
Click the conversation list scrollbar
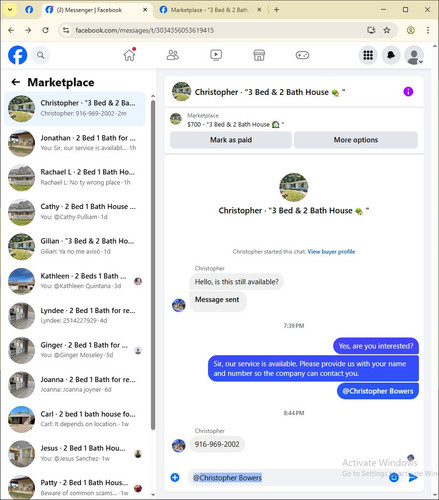(x=153, y=265)
